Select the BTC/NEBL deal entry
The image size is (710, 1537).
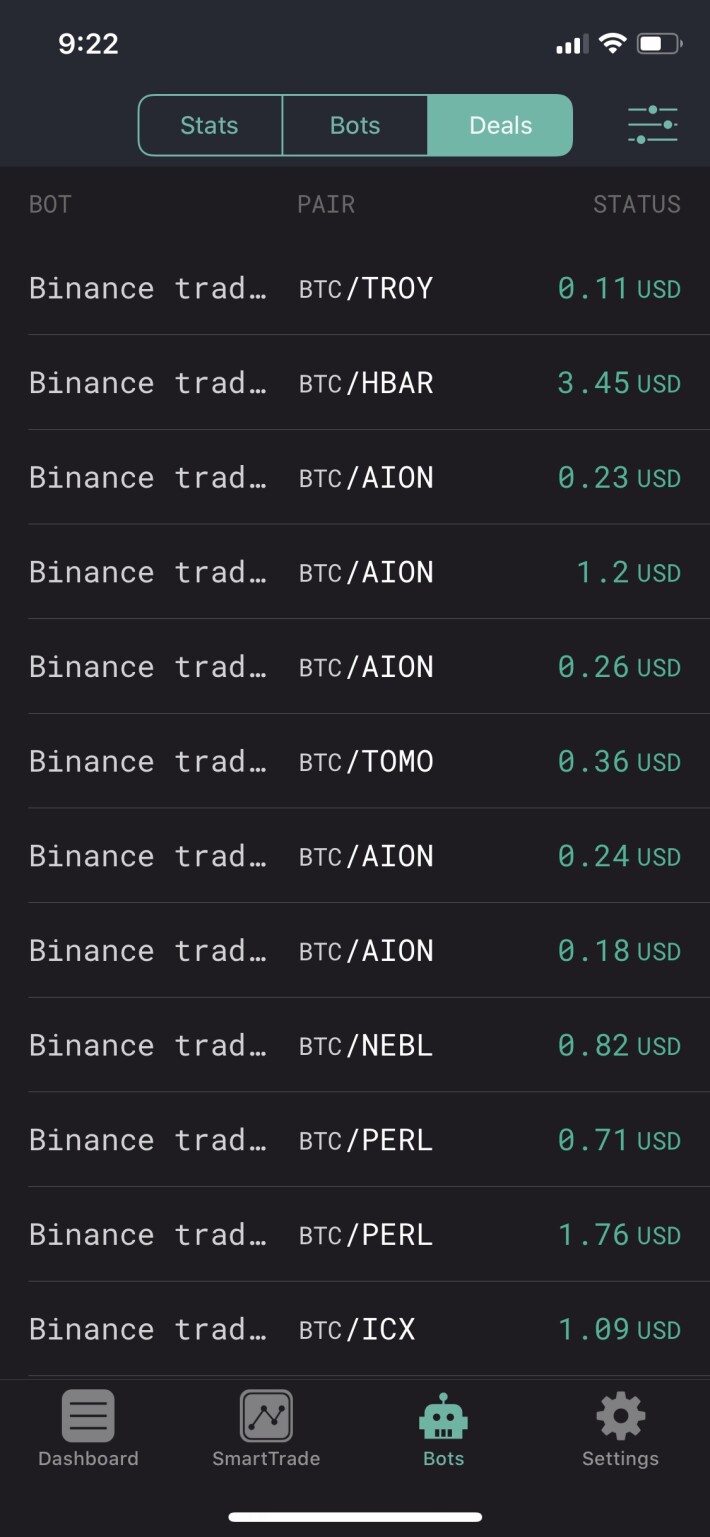point(355,1045)
